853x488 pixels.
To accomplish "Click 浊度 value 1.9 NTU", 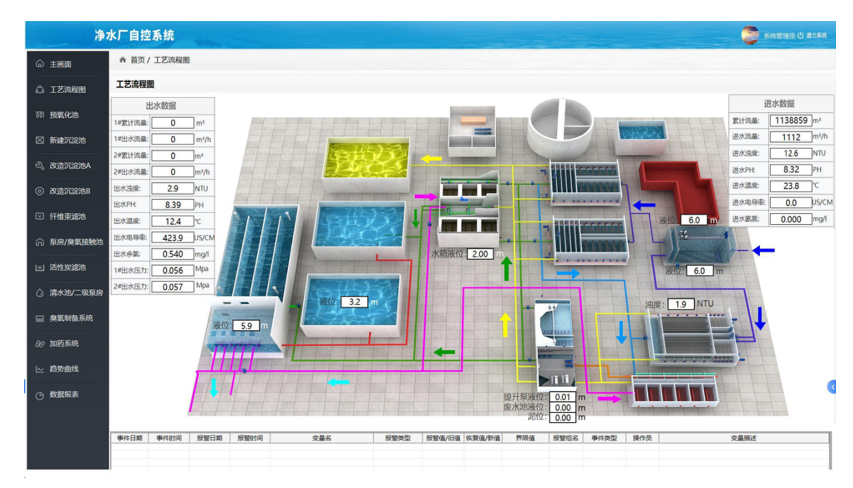I will pos(681,304).
